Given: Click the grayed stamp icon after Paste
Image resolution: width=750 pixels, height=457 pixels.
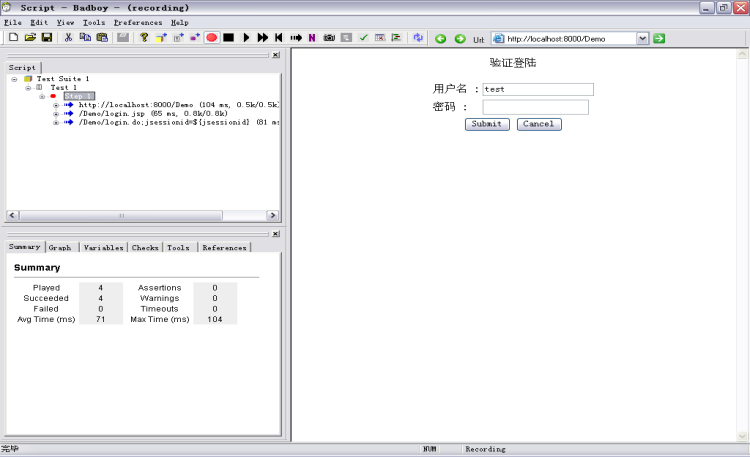Looking at the screenshot, I should (123, 37).
